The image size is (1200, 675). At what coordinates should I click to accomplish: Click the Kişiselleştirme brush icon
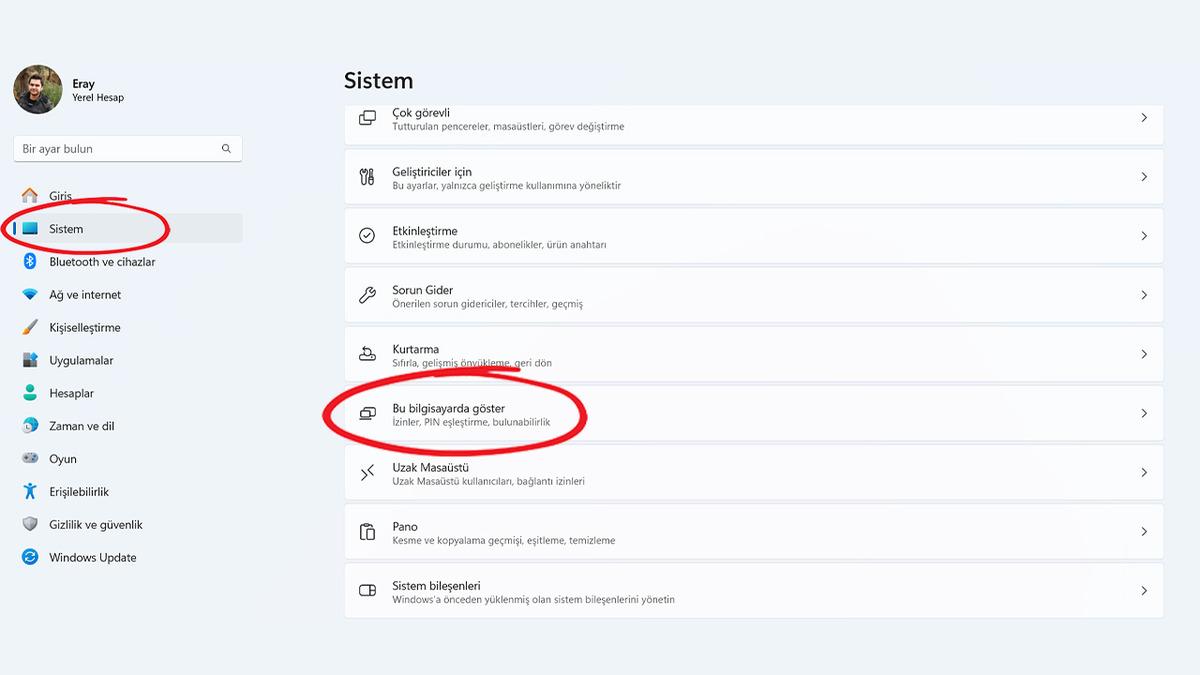click(x=30, y=328)
